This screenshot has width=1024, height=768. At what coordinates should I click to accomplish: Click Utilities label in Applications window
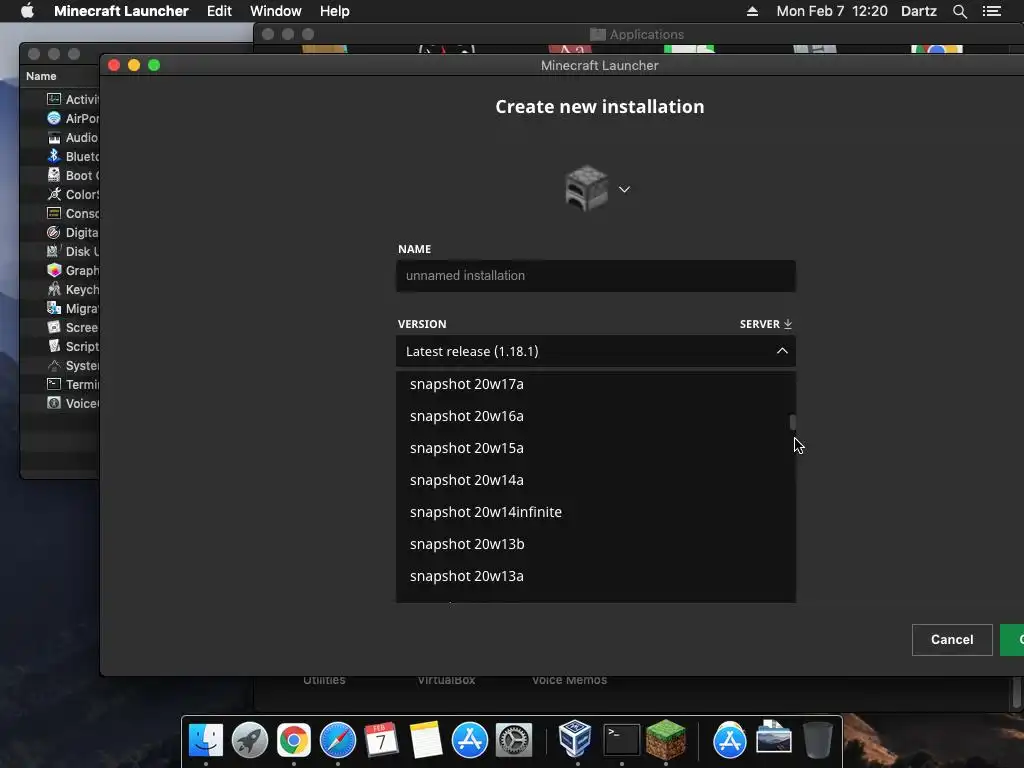pyautogui.click(x=324, y=680)
